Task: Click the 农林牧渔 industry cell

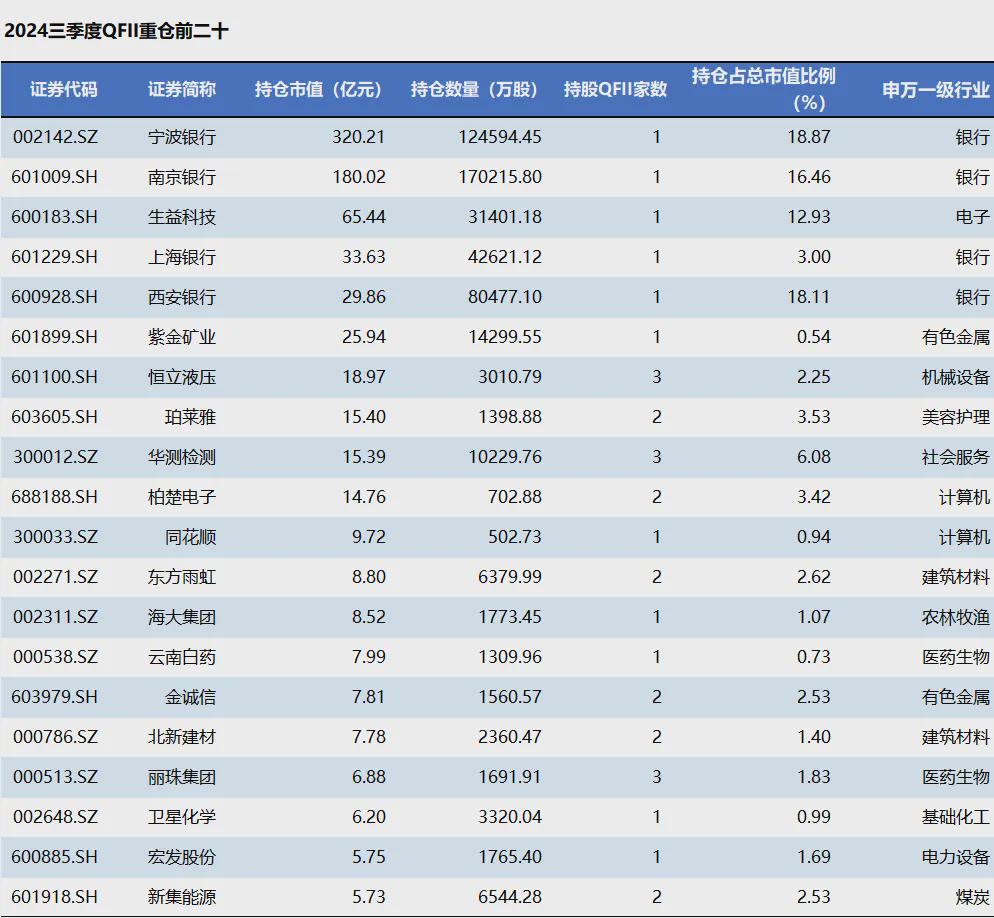Action: tap(955, 617)
